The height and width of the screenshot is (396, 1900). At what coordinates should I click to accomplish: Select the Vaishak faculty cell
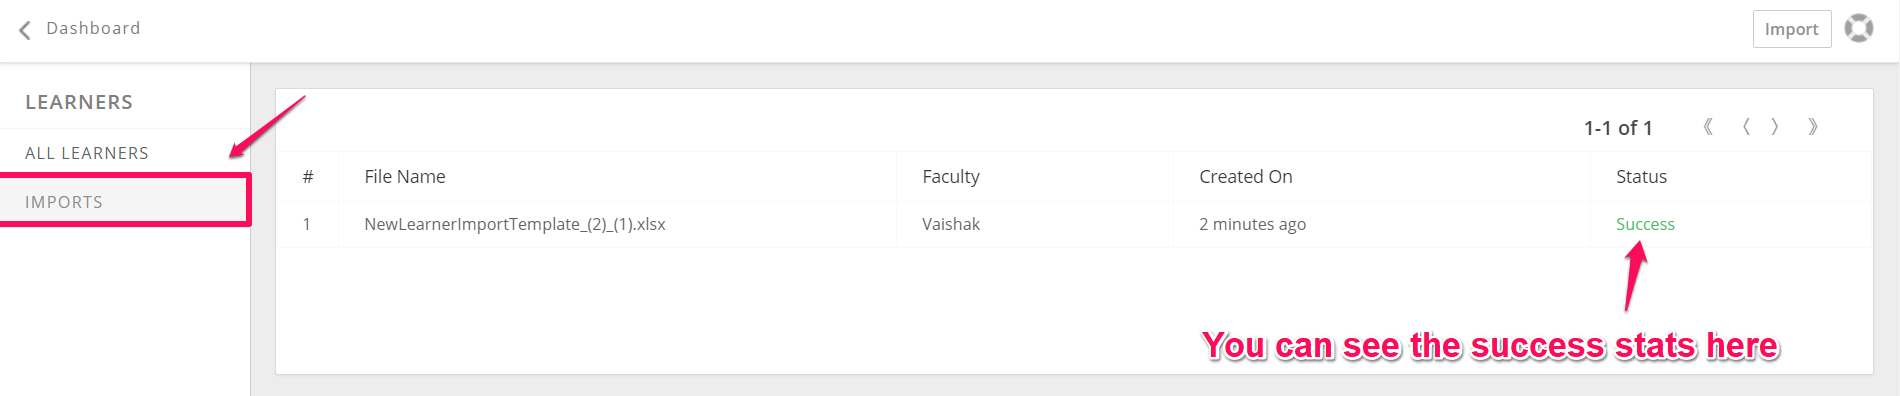click(x=951, y=224)
